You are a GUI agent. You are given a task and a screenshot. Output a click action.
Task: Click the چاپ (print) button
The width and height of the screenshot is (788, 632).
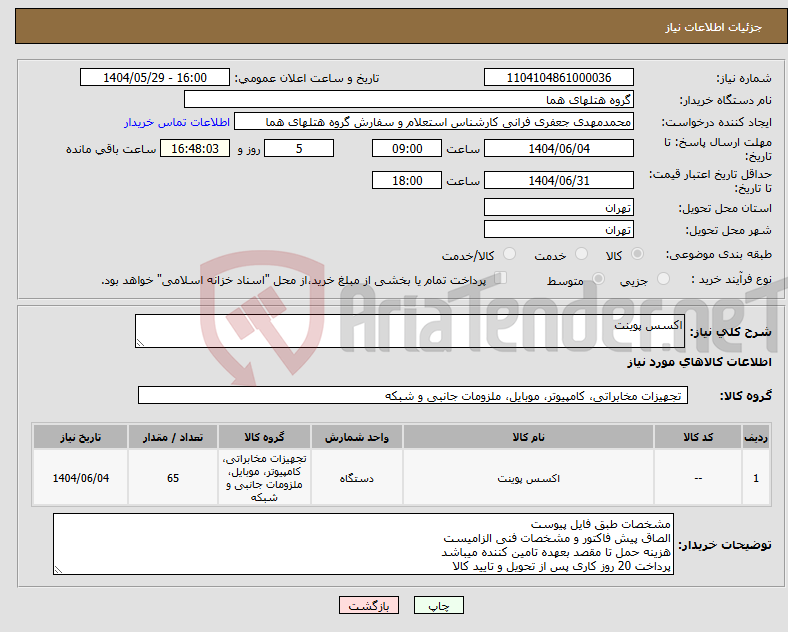[438, 605]
